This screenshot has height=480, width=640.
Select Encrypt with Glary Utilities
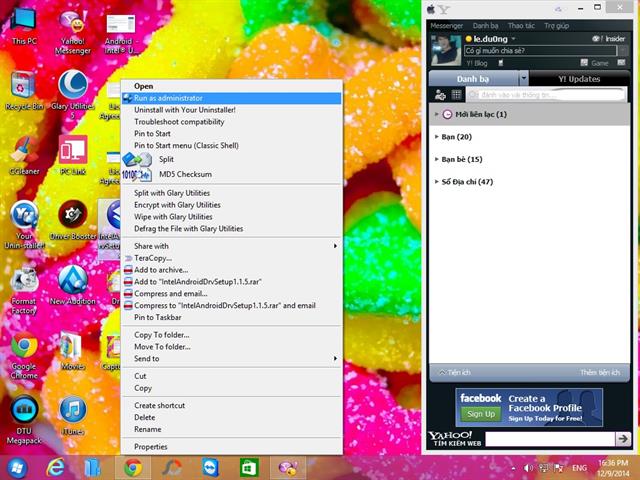click(231, 205)
